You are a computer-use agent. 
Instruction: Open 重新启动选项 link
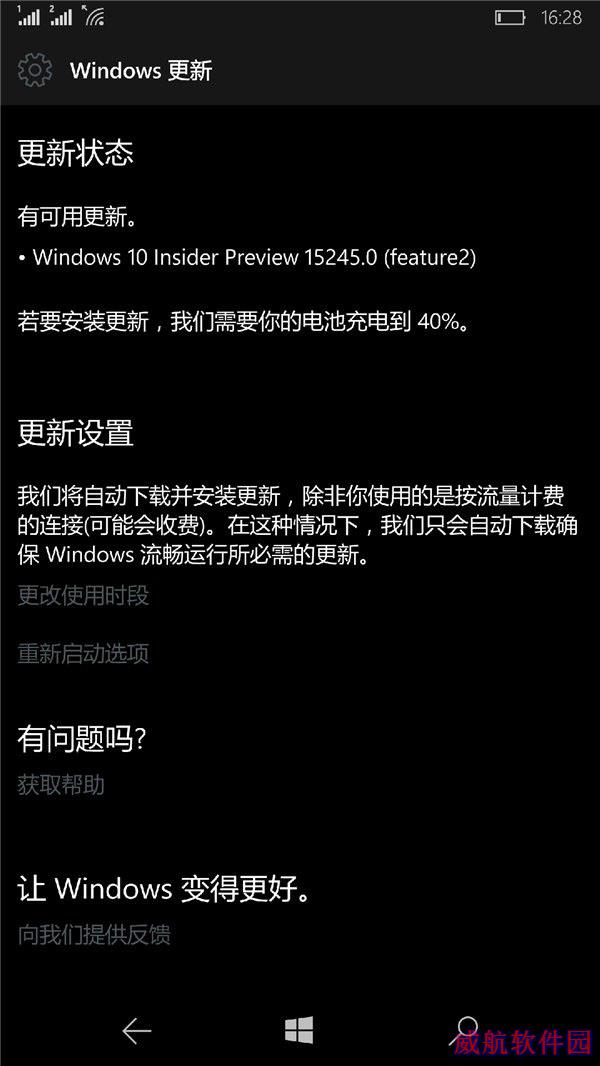coord(83,654)
